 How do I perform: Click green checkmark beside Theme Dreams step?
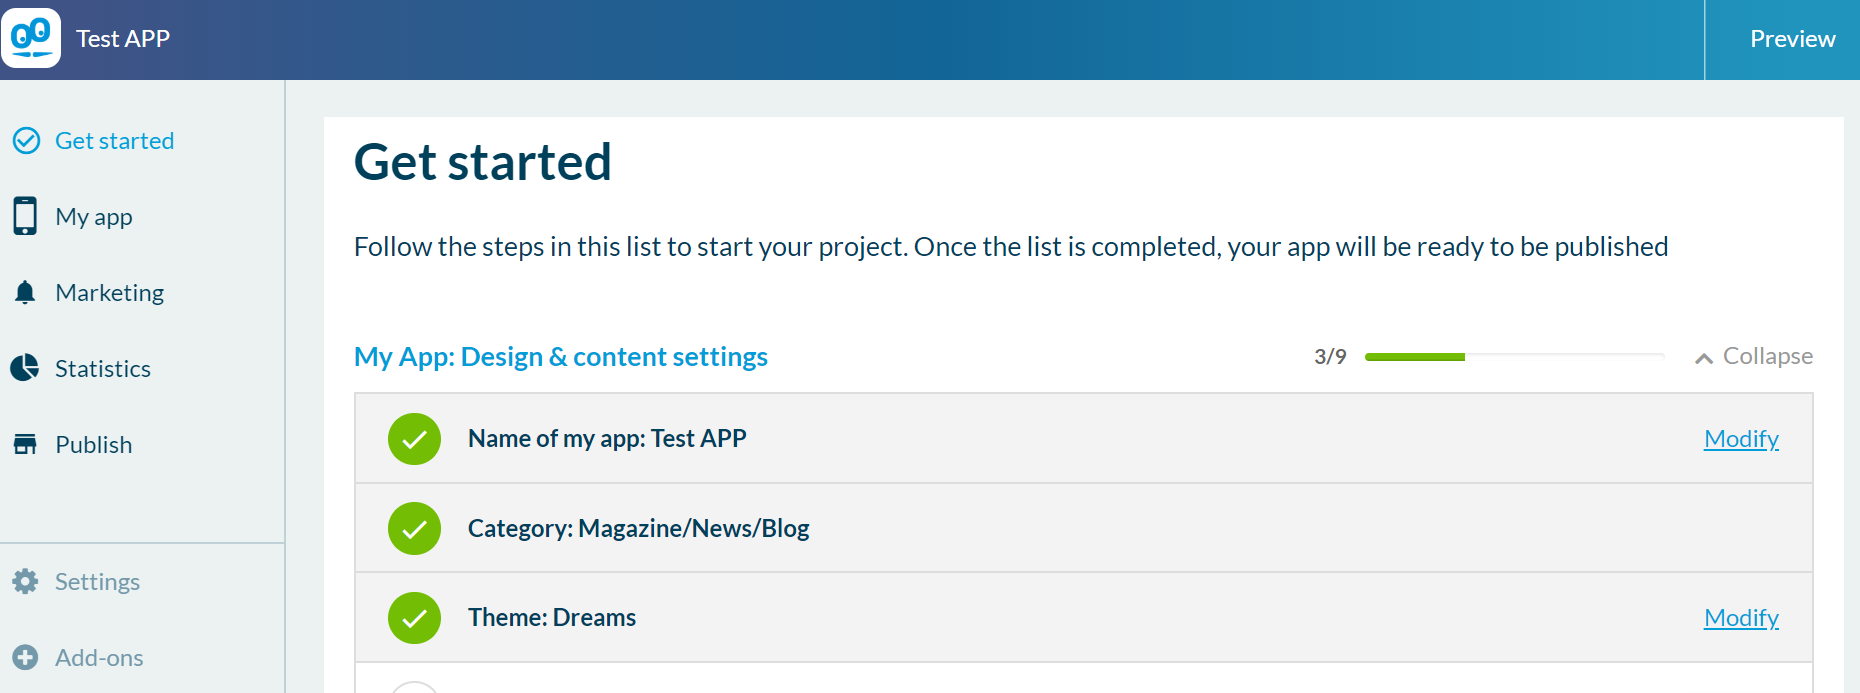414,617
